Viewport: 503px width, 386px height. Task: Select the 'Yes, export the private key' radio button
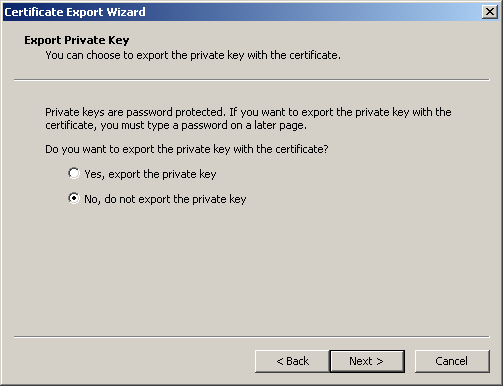(74, 173)
